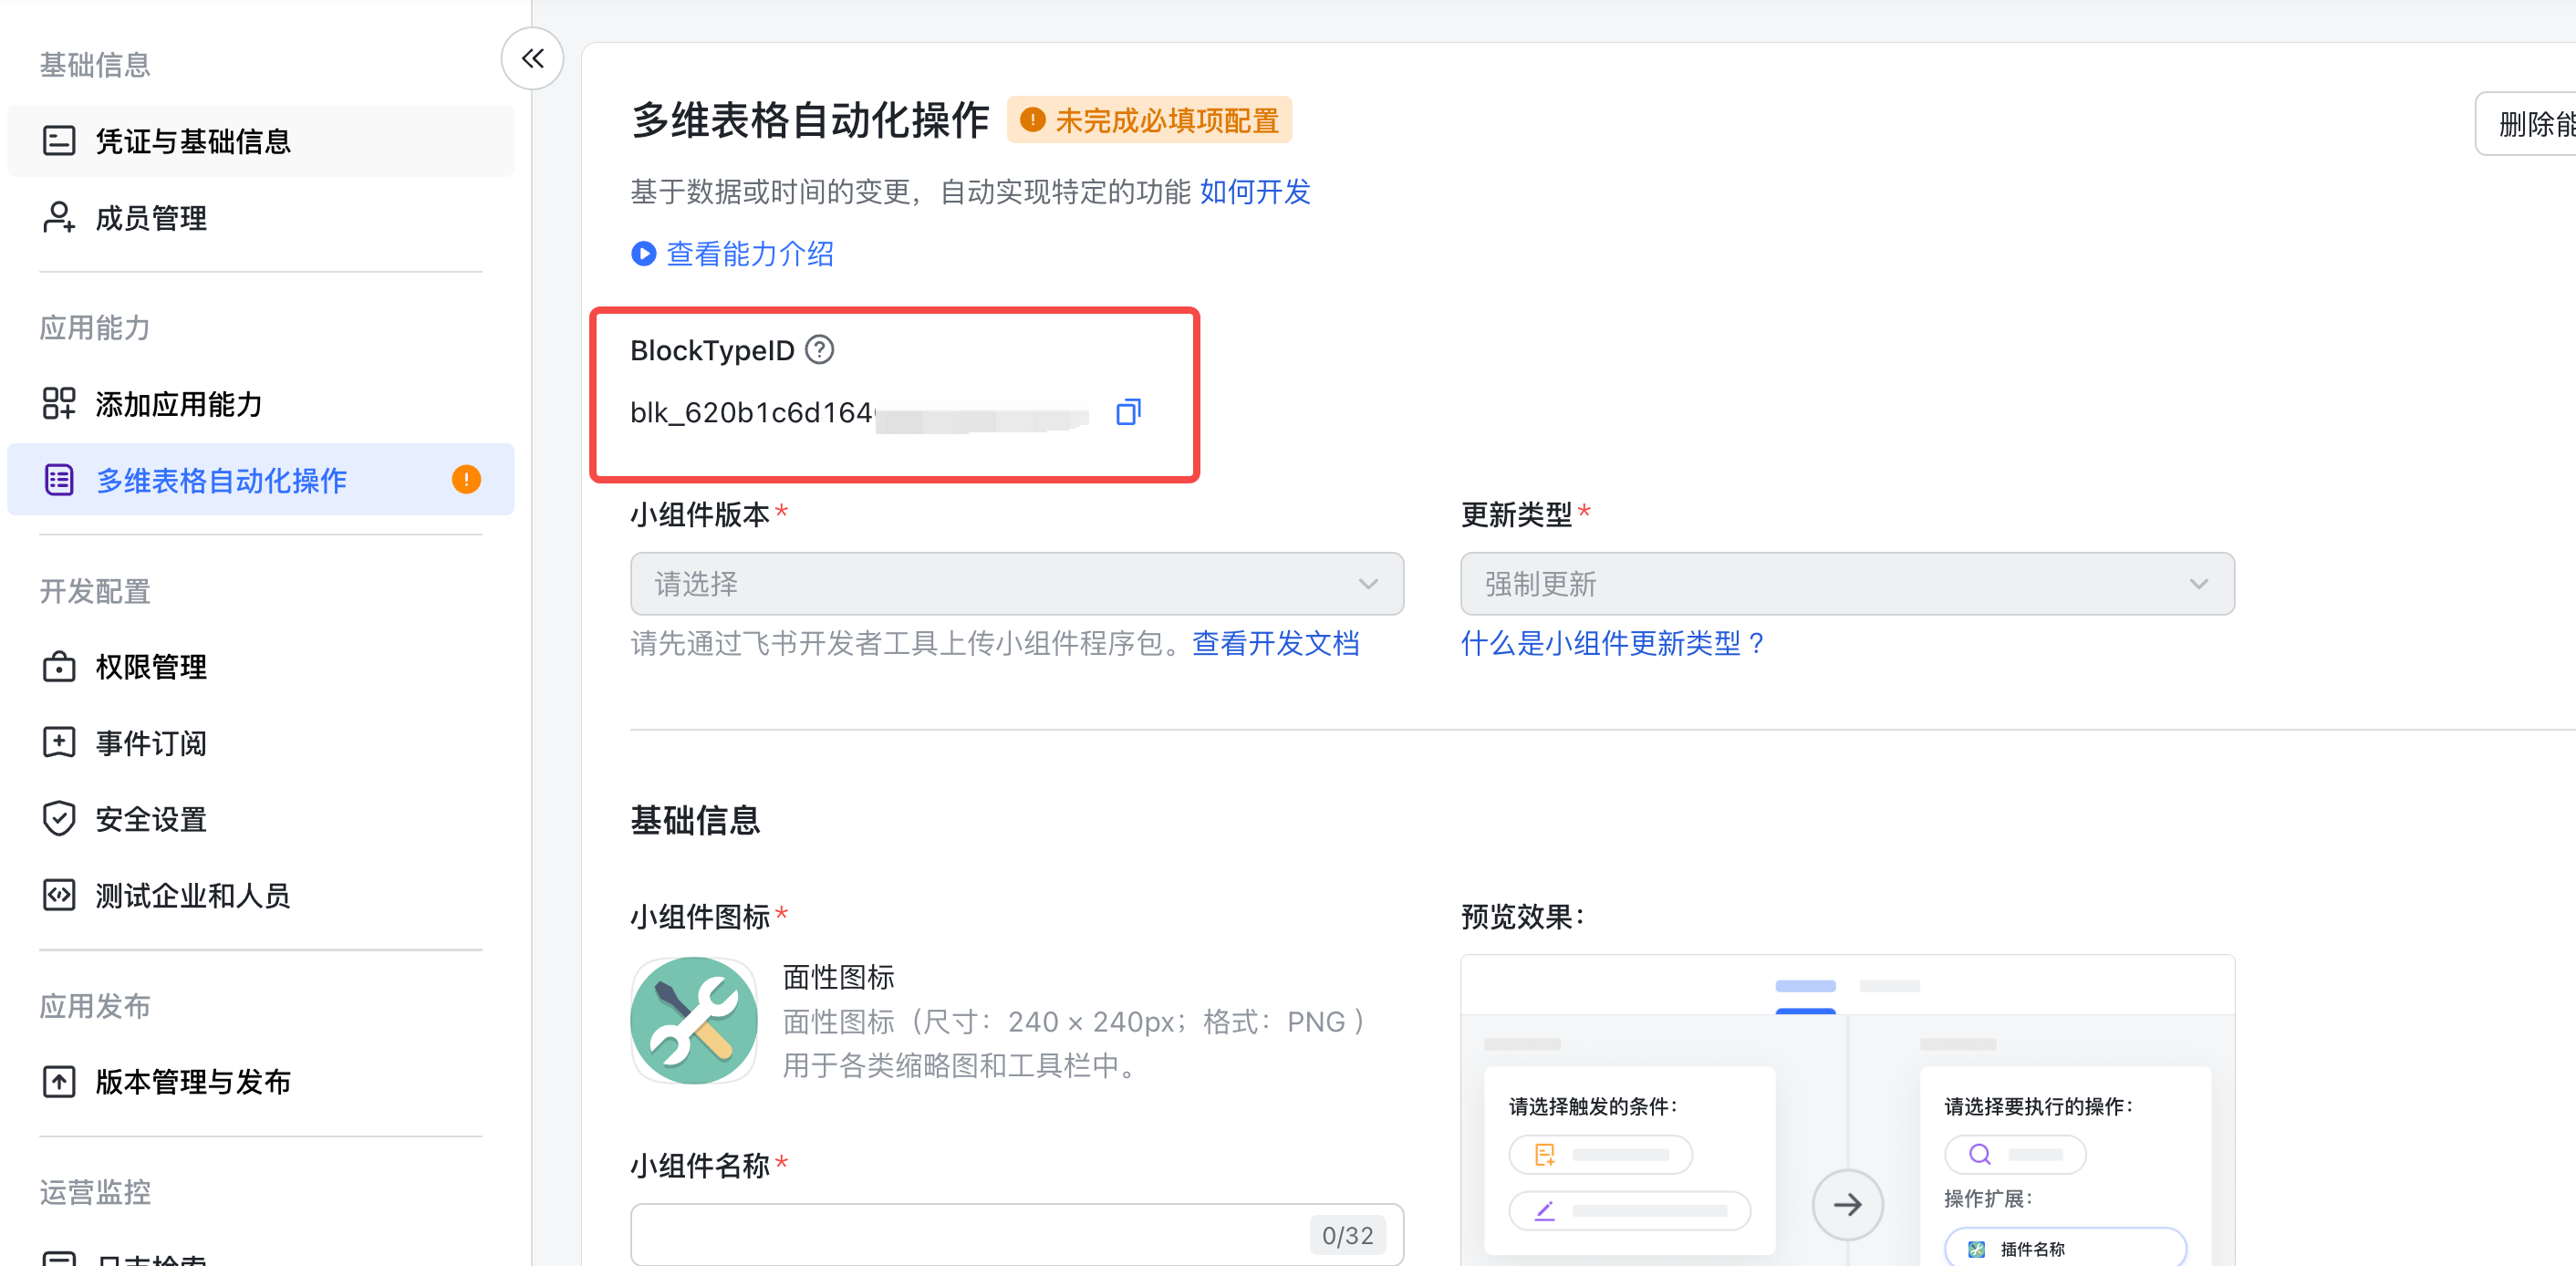
Task: Select the 凭证与基础信息 sidebar icon
Action: click(59, 140)
